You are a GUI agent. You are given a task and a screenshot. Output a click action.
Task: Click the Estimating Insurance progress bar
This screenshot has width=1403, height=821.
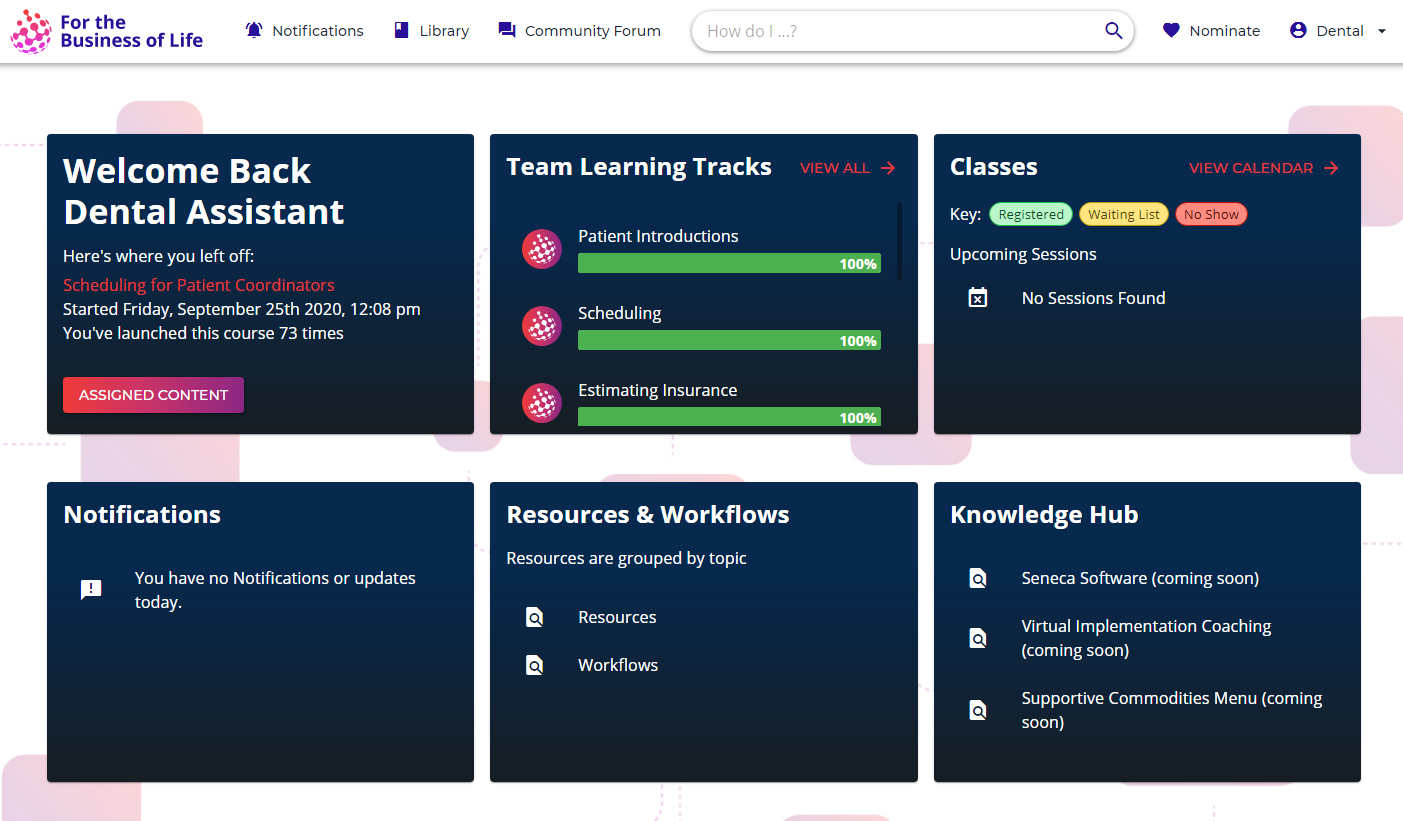tap(729, 417)
